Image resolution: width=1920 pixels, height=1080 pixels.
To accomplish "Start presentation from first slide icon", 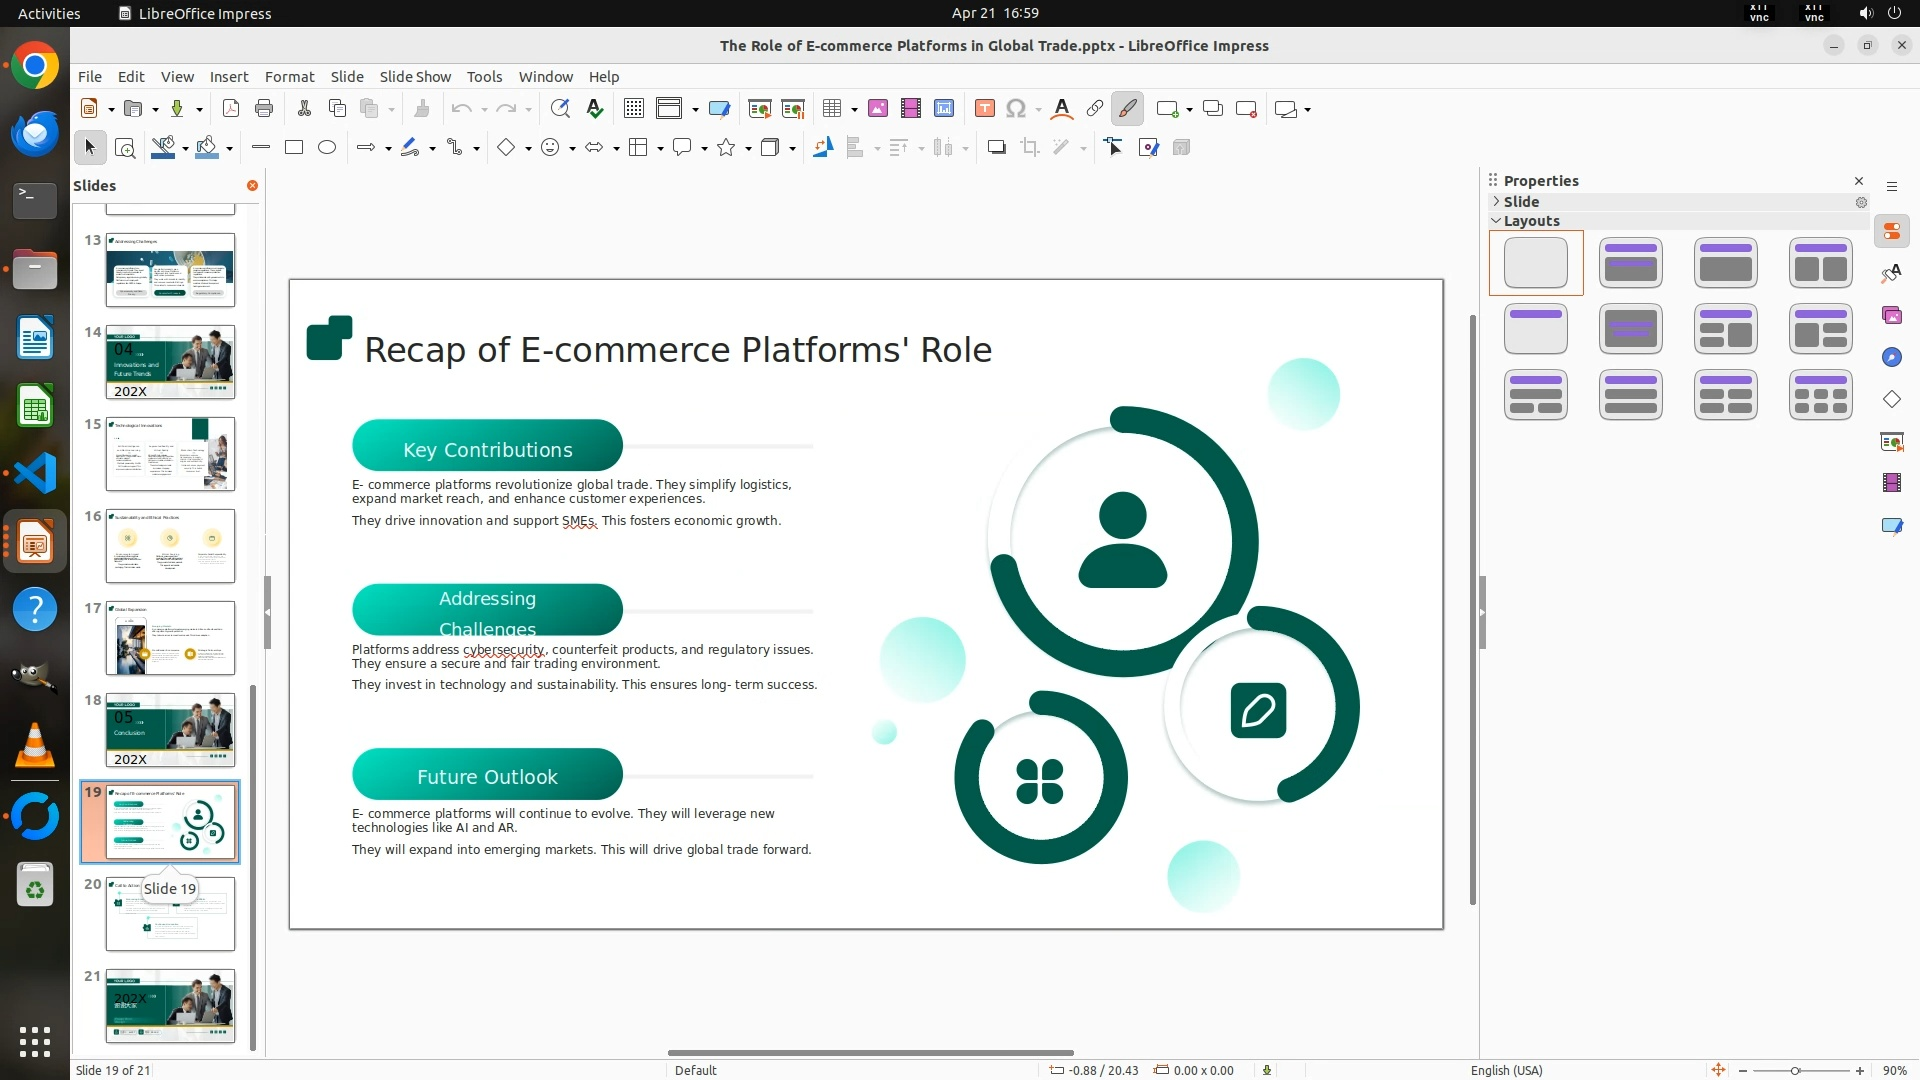I will 759,109.
